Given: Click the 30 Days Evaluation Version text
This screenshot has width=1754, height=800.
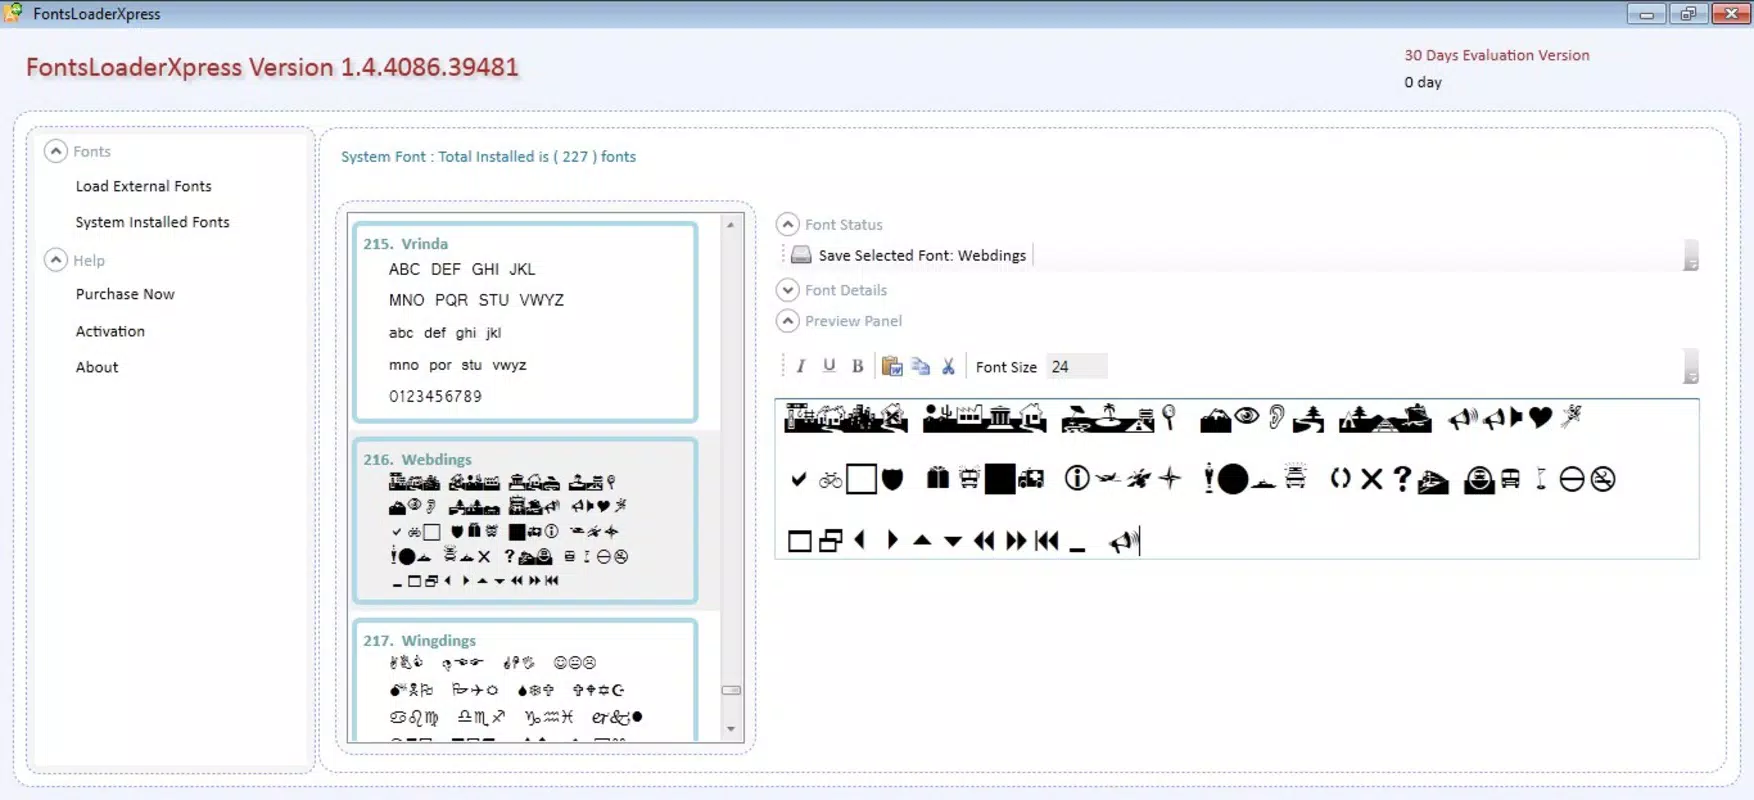Looking at the screenshot, I should click(x=1497, y=55).
